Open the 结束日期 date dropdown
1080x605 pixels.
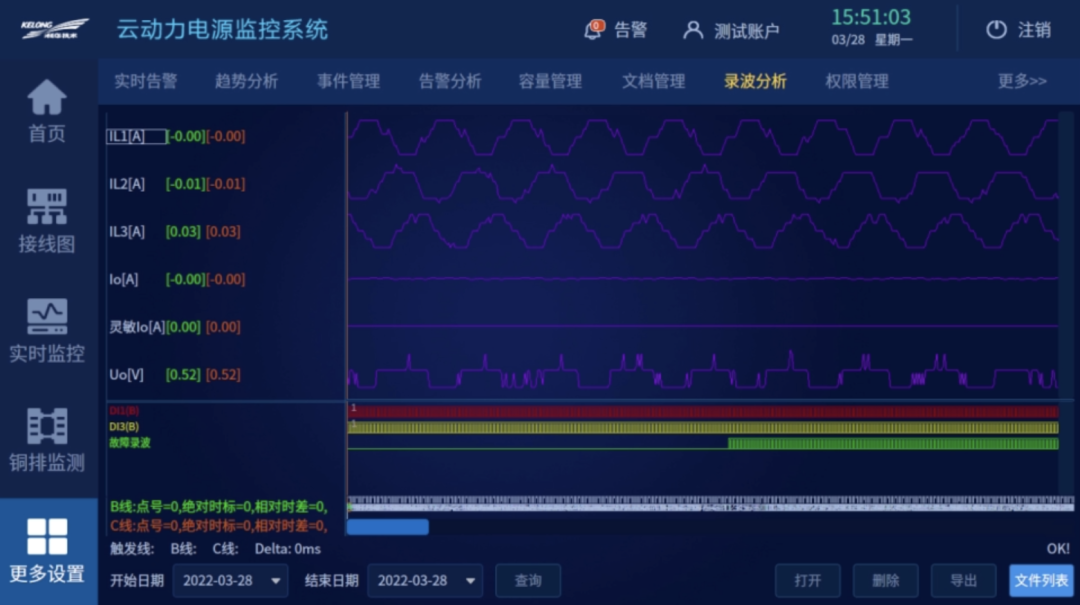click(x=426, y=581)
